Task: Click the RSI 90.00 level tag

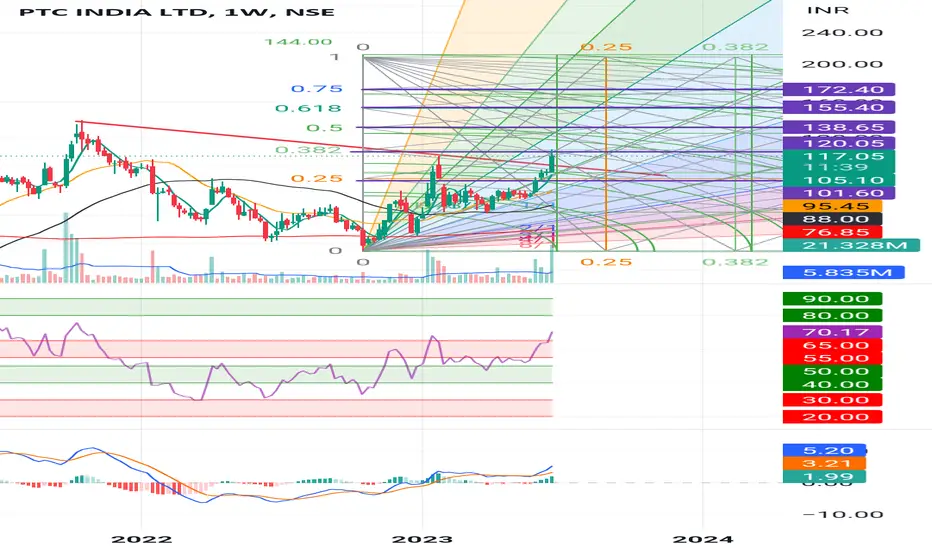Action: (832, 299)
